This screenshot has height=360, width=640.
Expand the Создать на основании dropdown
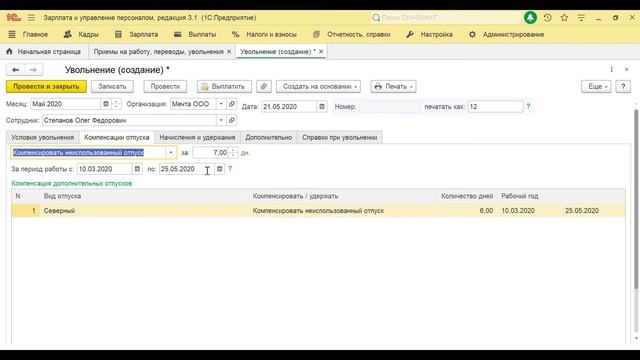(318, 87)
